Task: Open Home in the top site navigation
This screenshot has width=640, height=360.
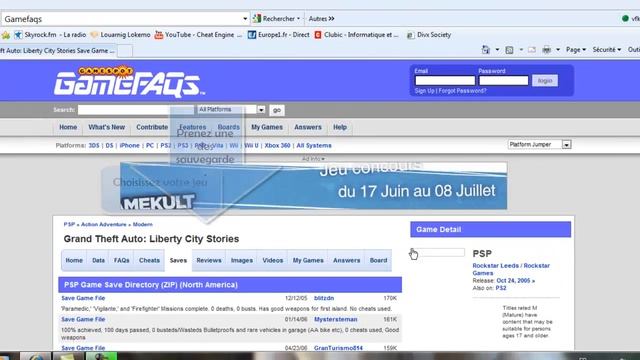Action: [x=68, y=127]
